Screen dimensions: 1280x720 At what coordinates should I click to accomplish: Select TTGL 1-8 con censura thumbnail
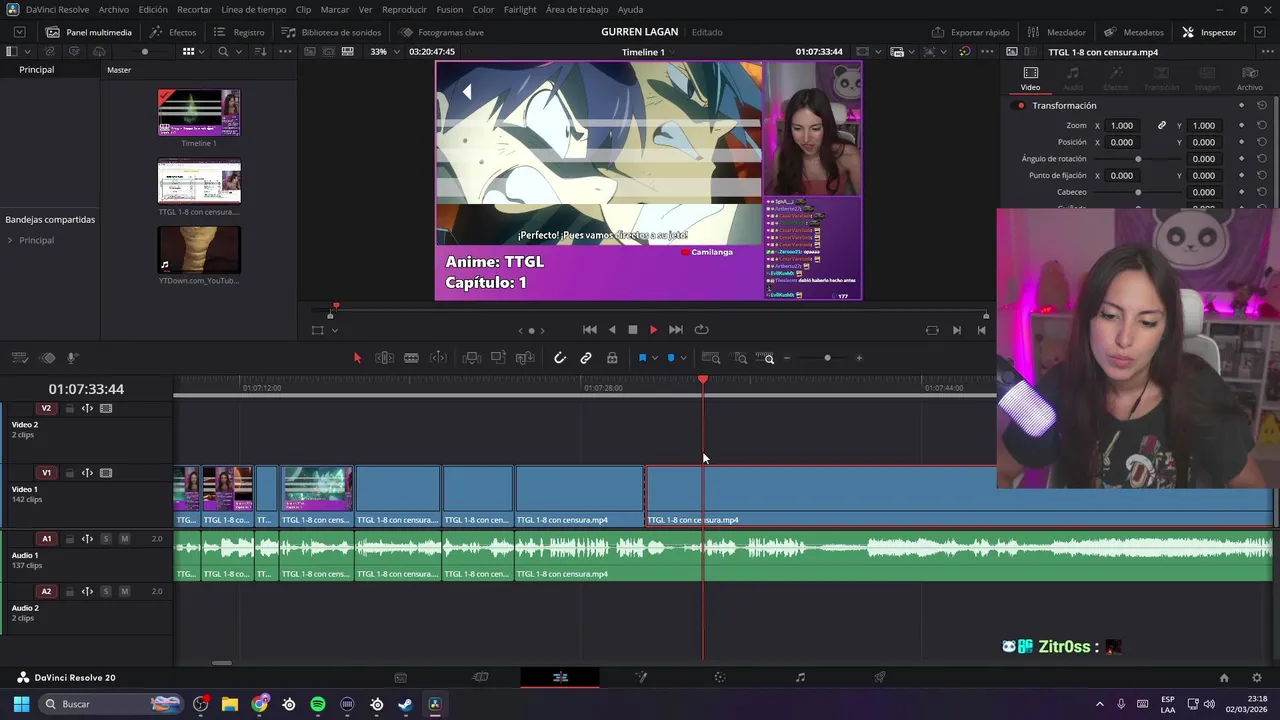[x=199, y=181]
